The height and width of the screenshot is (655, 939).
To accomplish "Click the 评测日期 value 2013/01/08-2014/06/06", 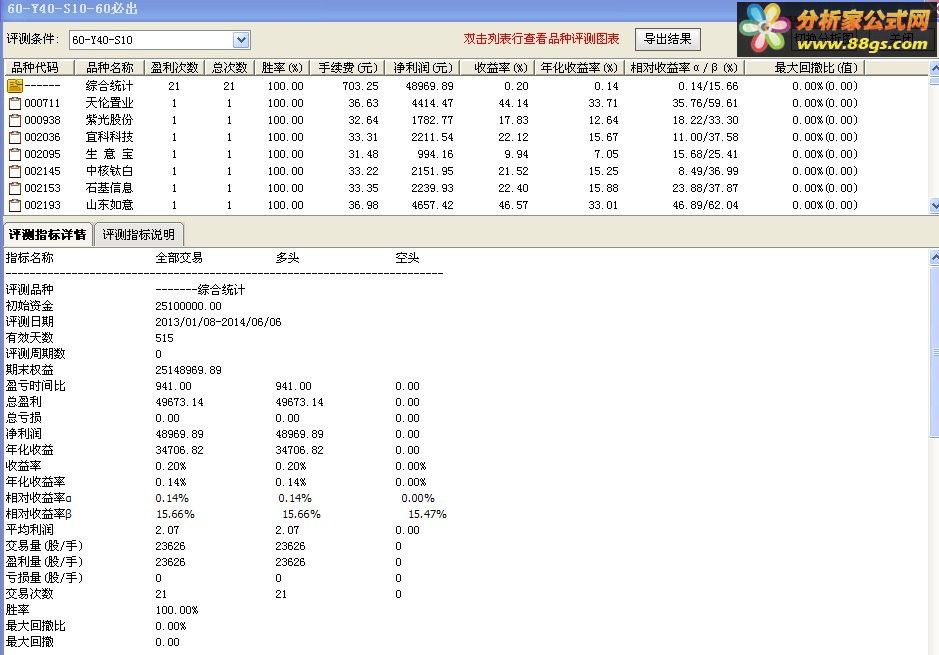I will click(x=219, y=322).
